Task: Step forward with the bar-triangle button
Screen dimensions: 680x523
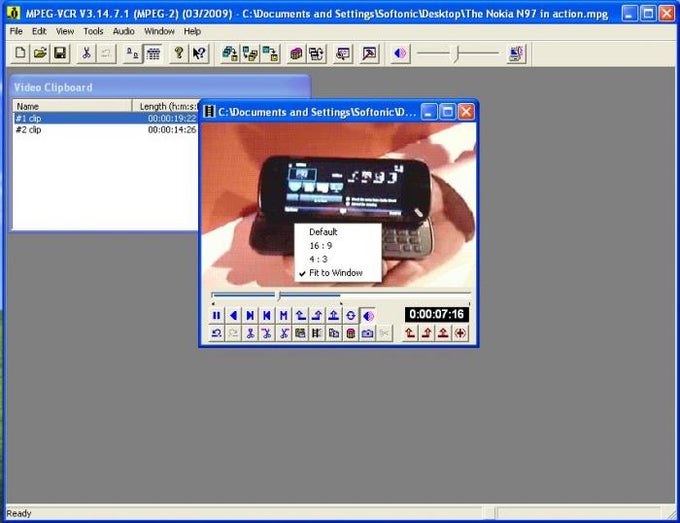Action: click(250, 316)
